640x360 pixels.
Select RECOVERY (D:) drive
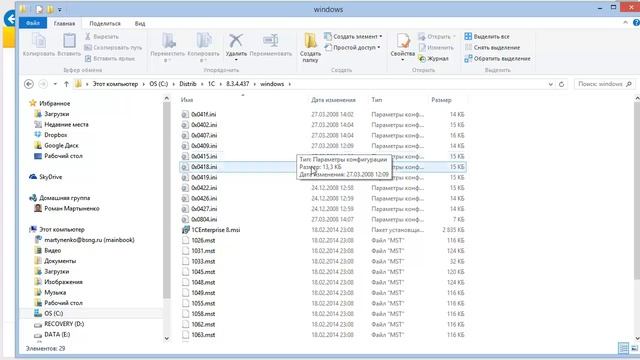pos(63,324)
